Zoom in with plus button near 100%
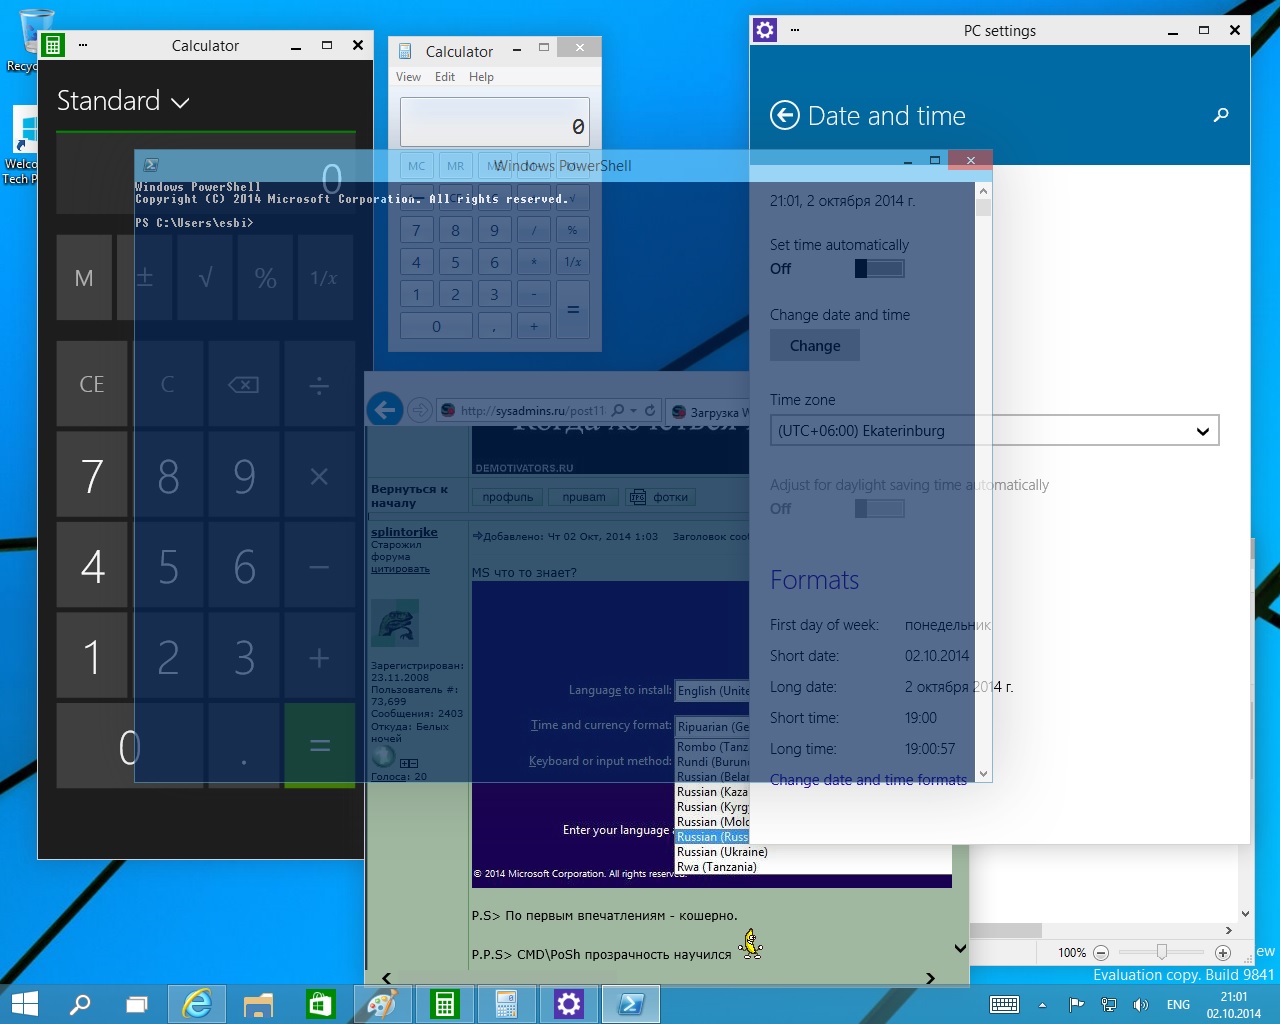 click(x=1222, y=953)
